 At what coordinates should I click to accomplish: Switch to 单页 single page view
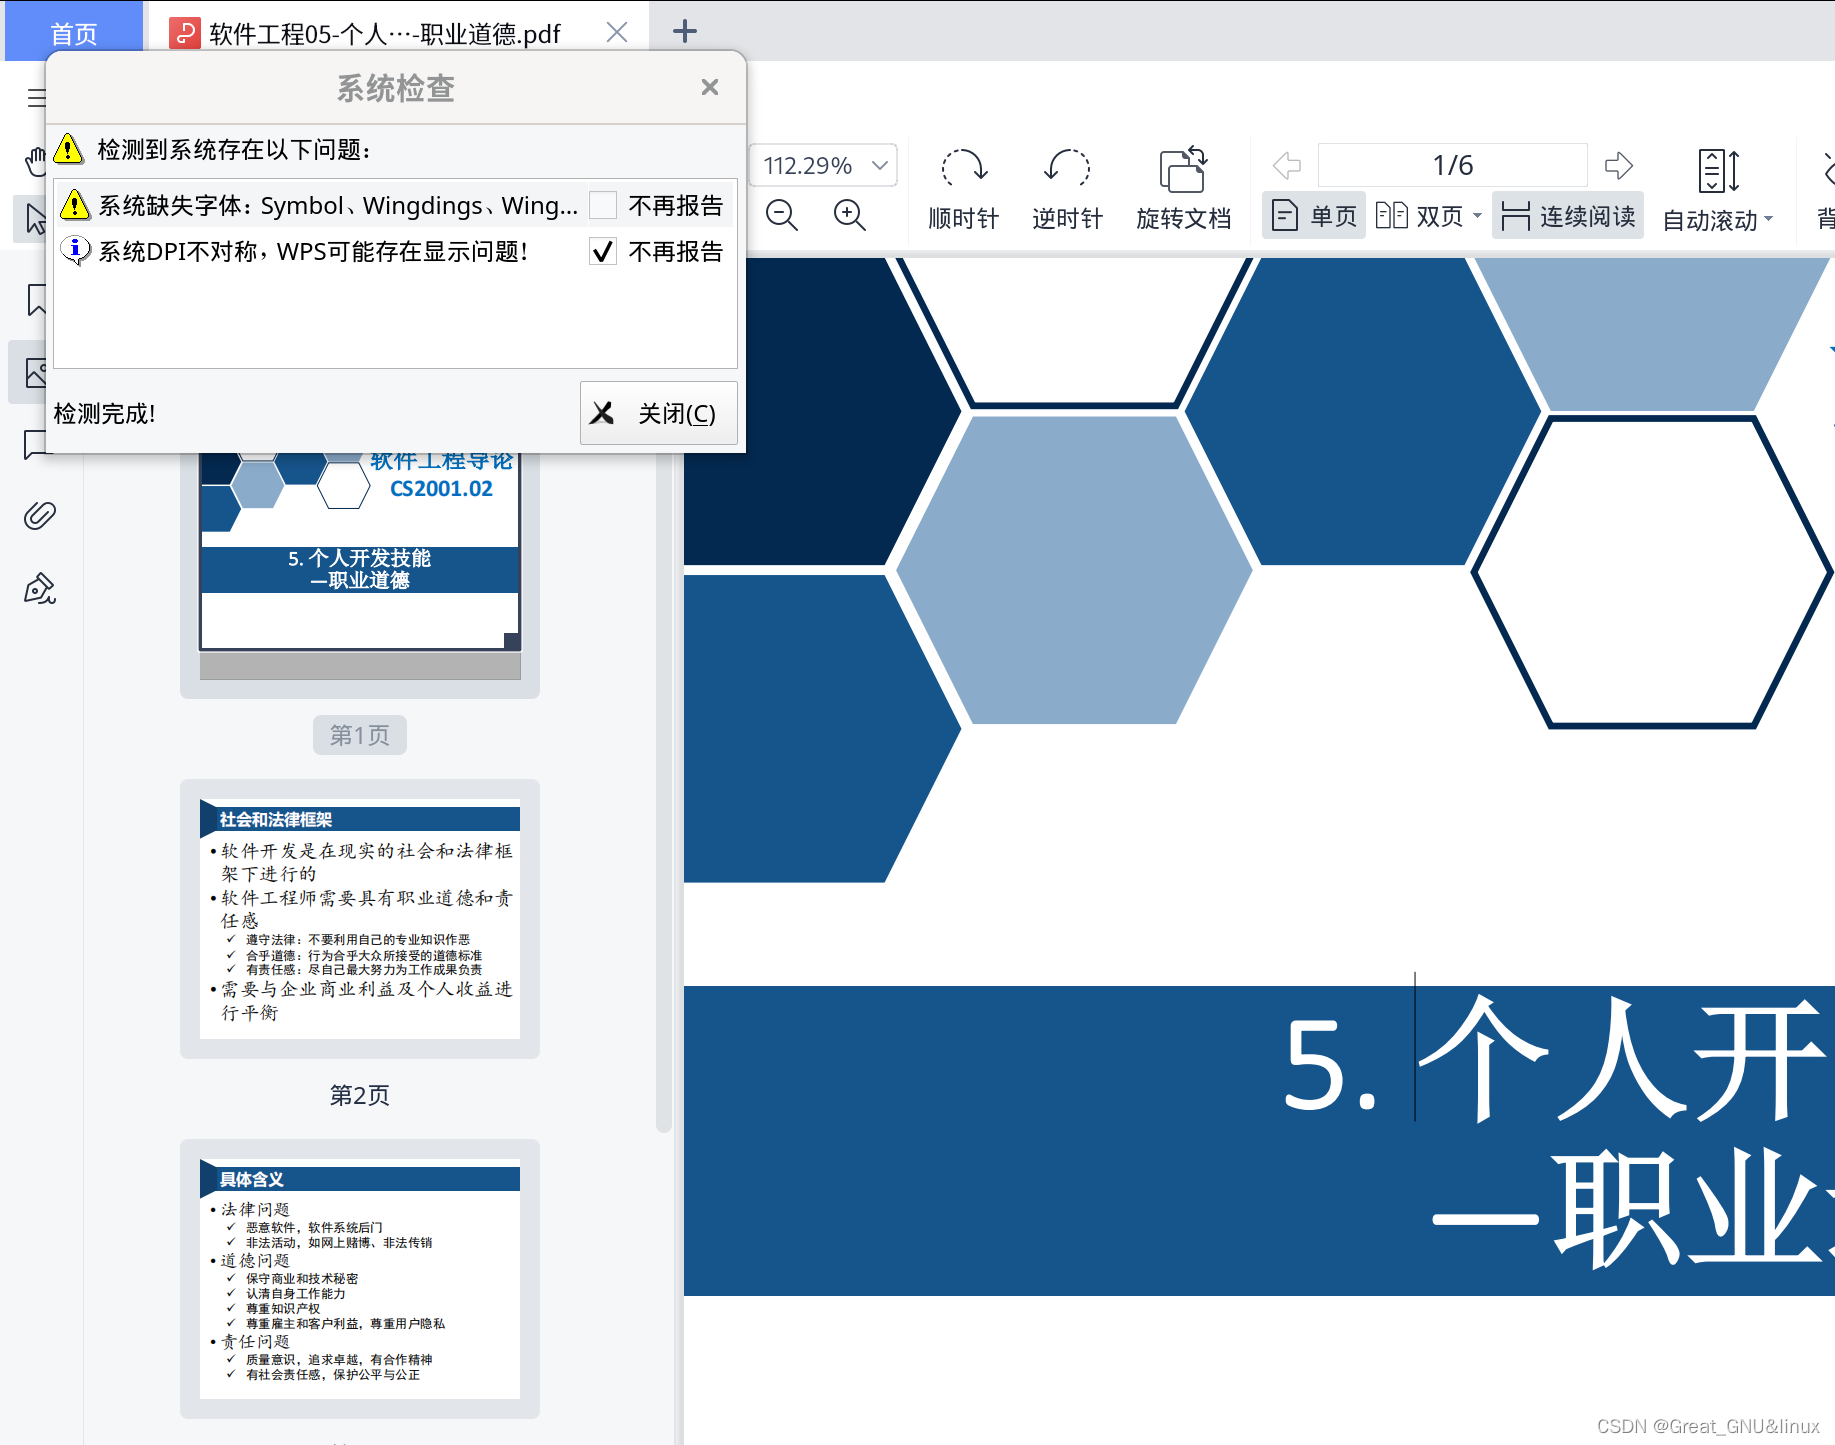(x=1314, y=216)
